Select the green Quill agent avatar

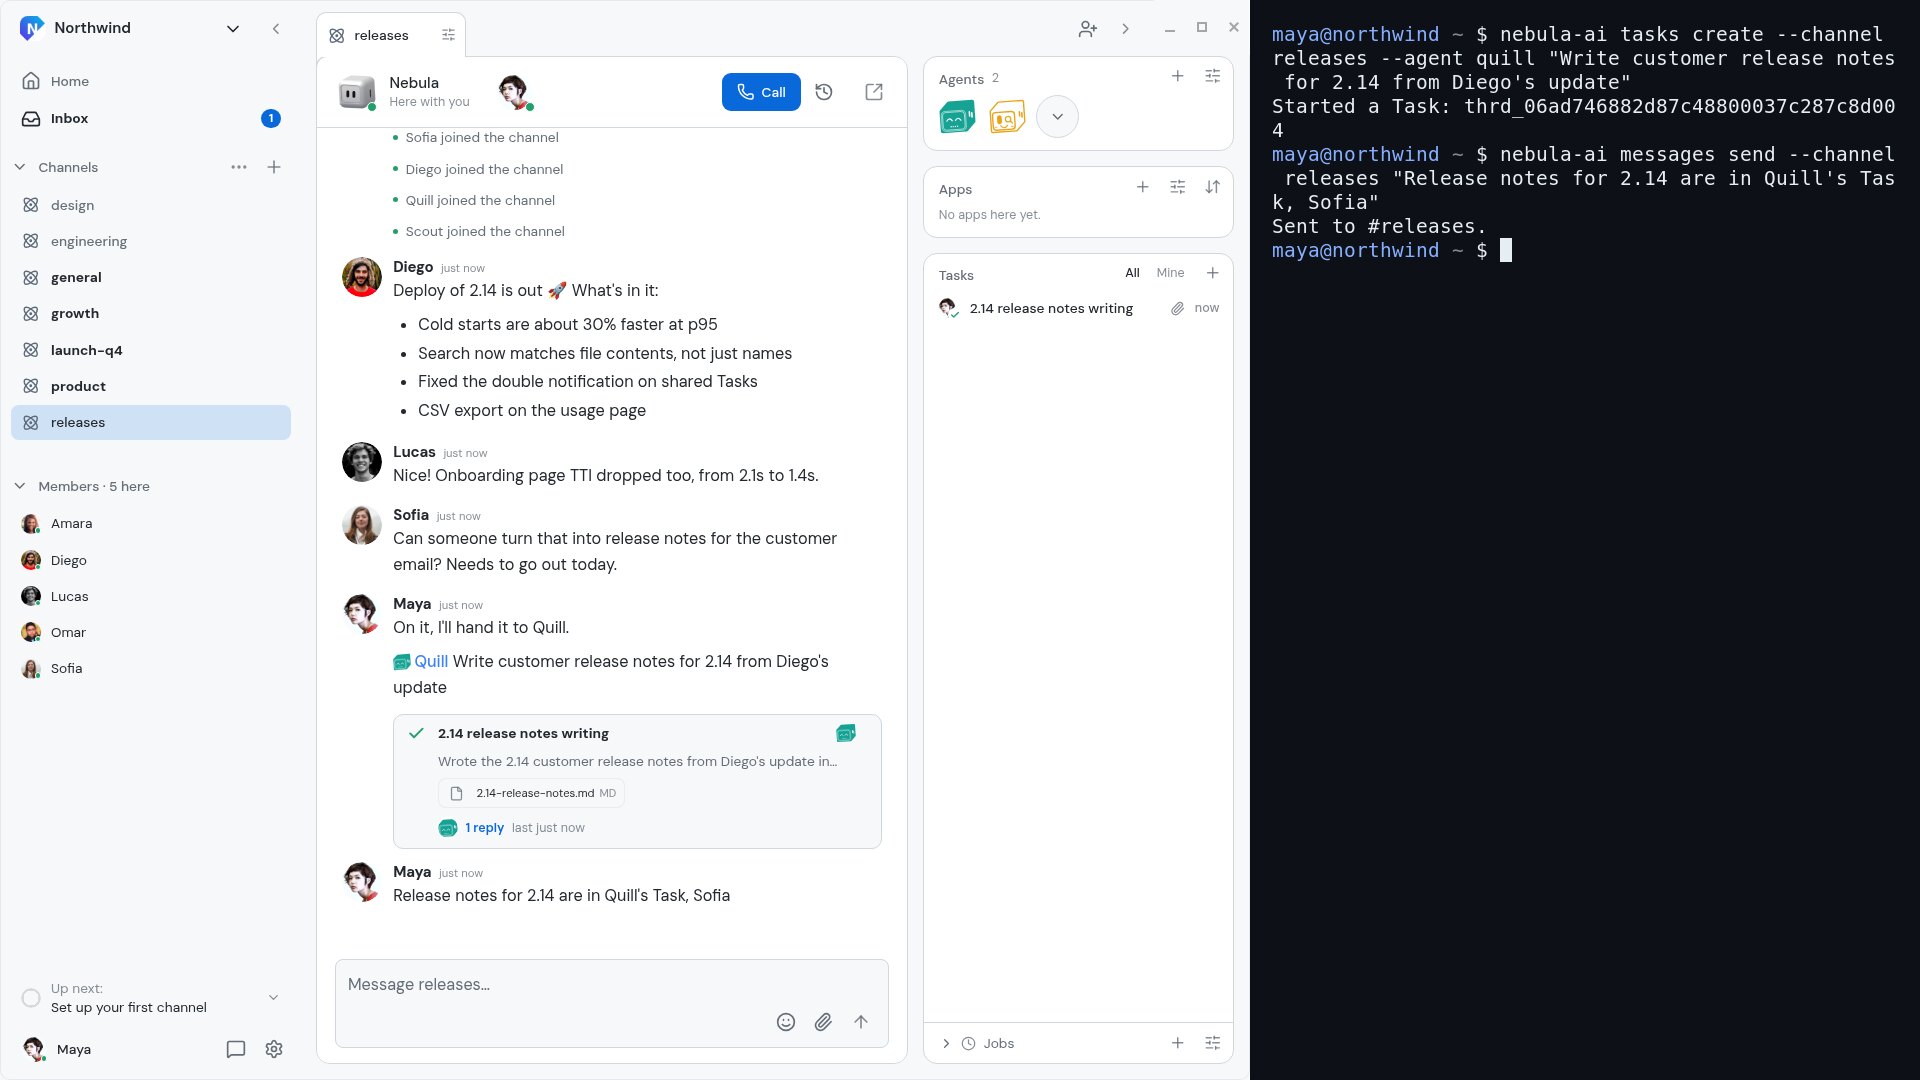pyautogui.click(x=957, y=117)
